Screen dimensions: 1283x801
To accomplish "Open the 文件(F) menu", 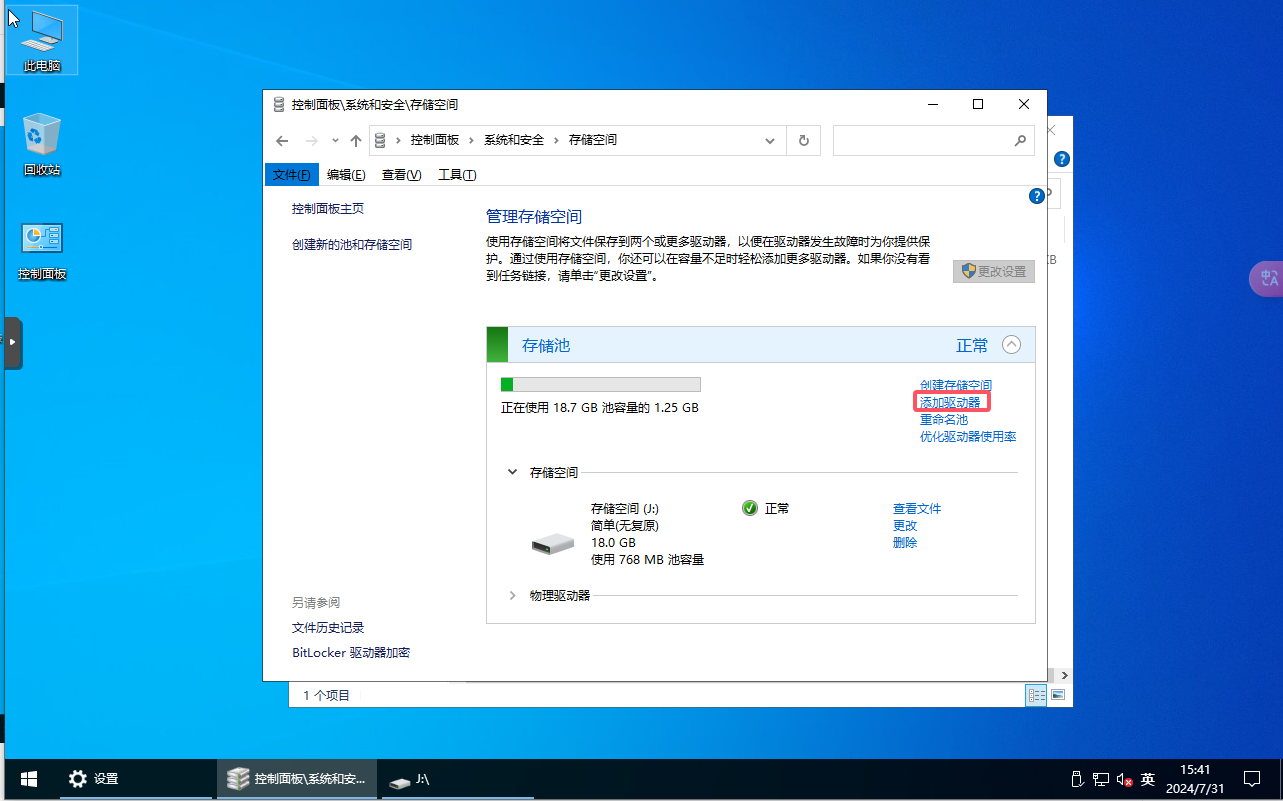I will pos(291,175).
